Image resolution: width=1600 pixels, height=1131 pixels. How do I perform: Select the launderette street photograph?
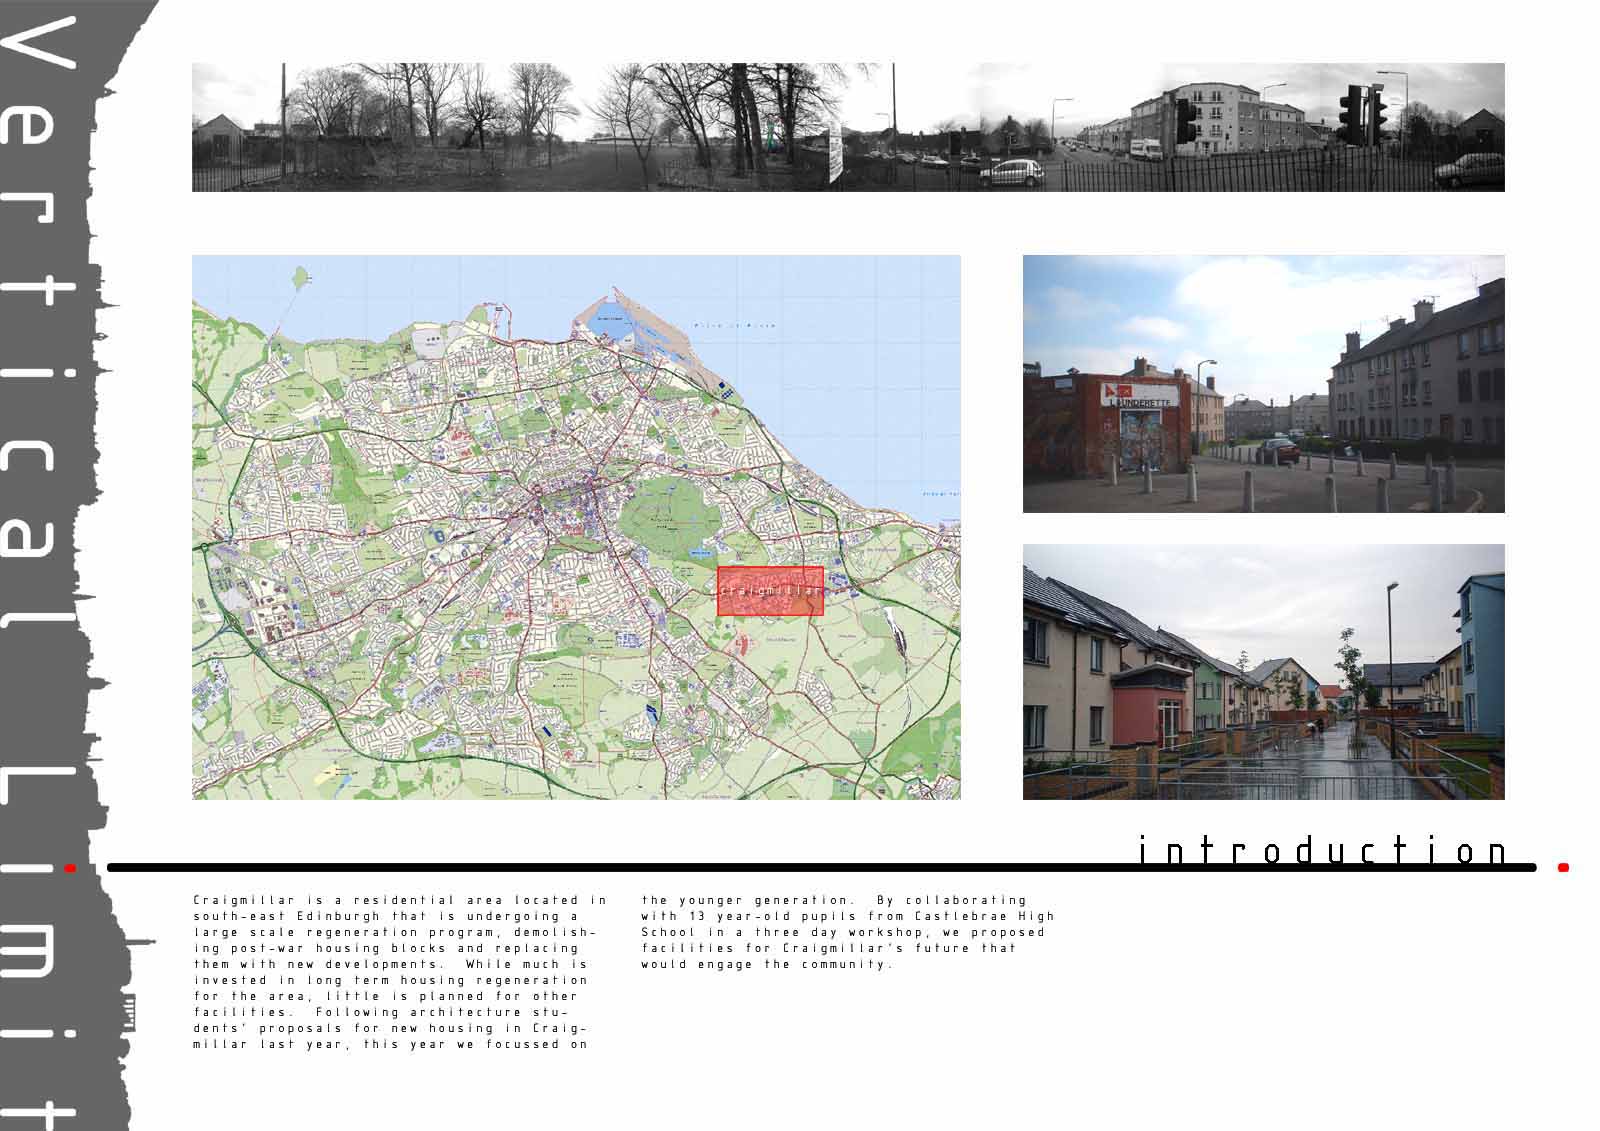click(x=1263, y=384)
